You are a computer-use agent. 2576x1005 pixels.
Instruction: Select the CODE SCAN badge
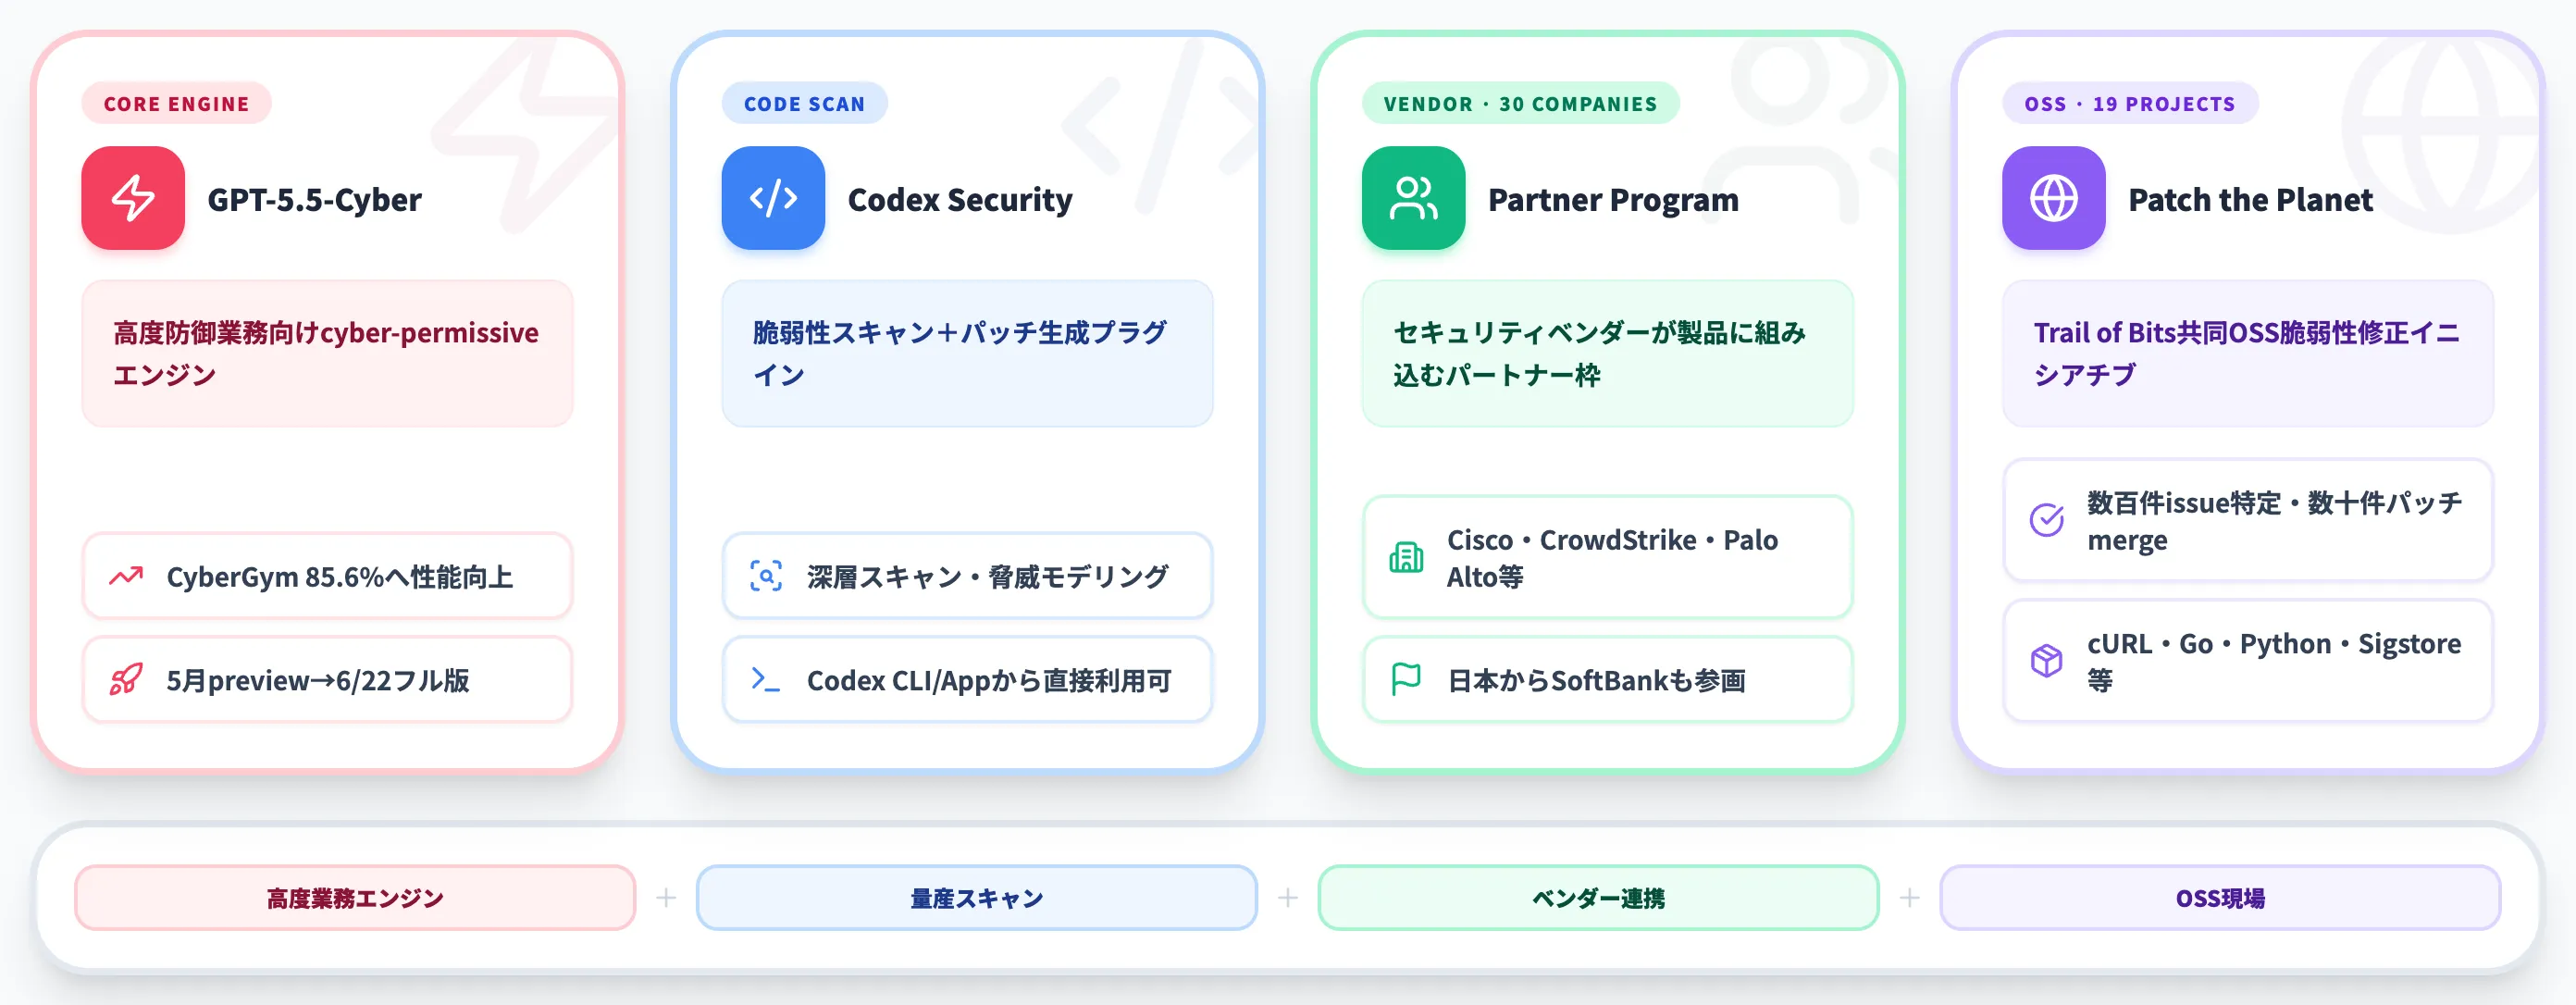pos(804,104)
